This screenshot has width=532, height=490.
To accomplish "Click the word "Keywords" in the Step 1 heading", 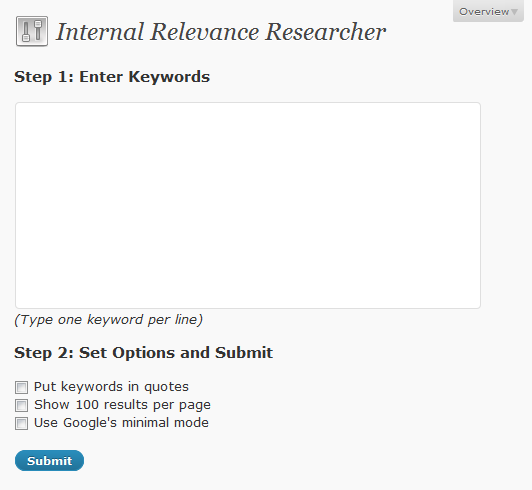I will click(x=169, y=77).
